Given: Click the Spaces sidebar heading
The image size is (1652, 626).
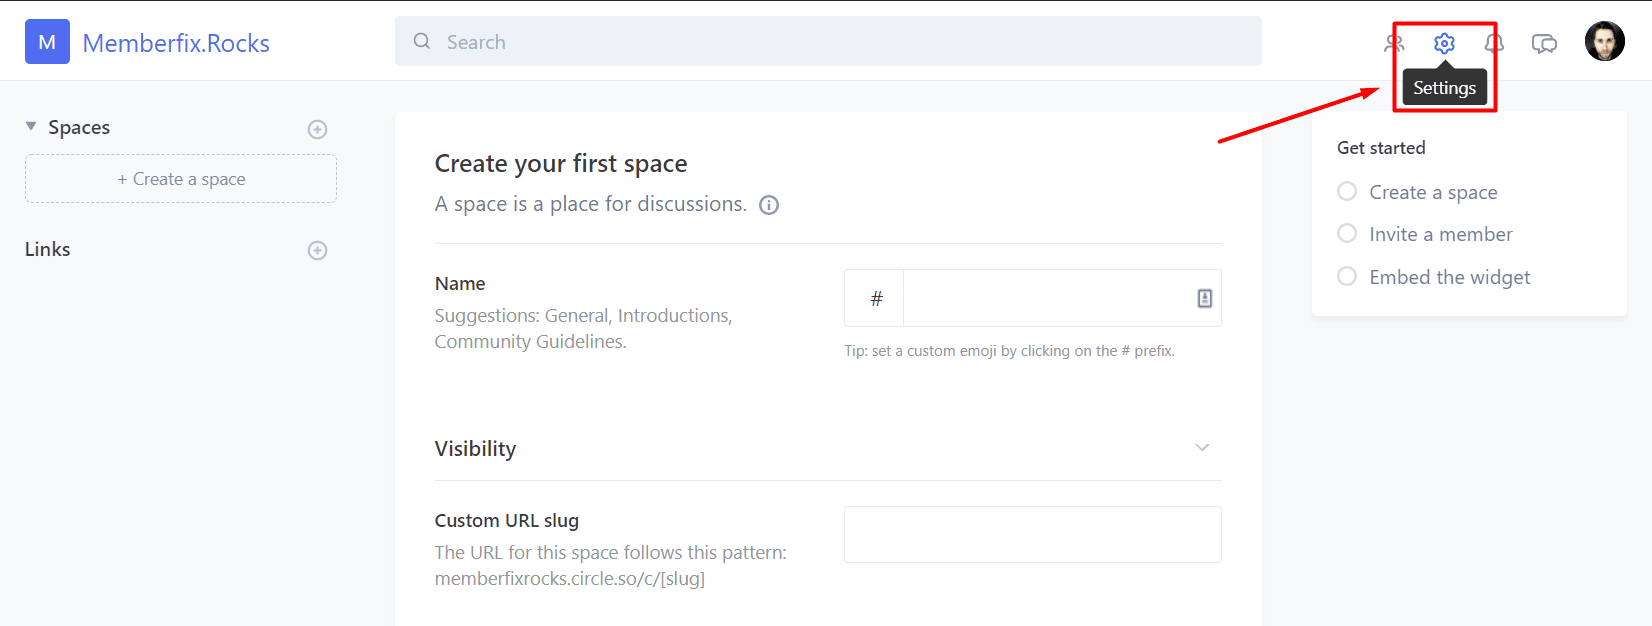Looking at the screenshot, I should click(79, 127).
